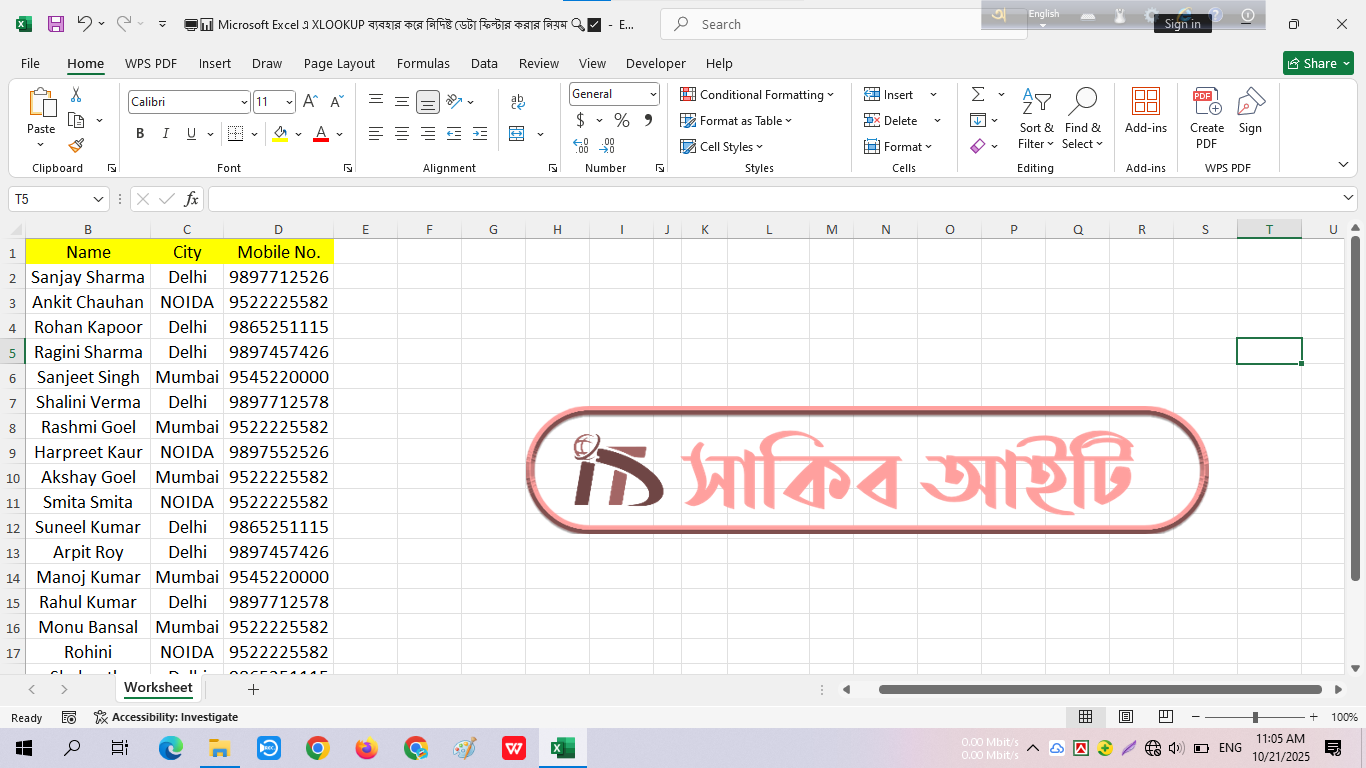Apply percent style number format

pos(622,121)
